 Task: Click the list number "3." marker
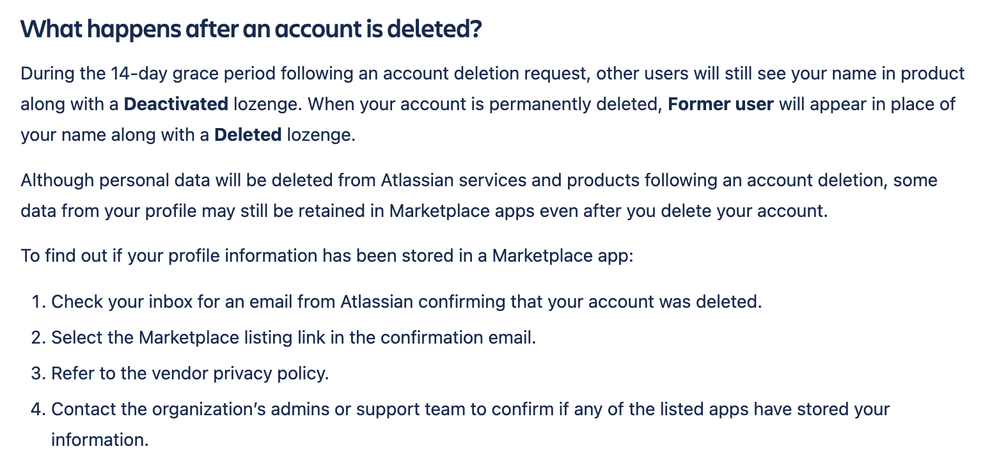pyautogui.click(x=38, y=373)
